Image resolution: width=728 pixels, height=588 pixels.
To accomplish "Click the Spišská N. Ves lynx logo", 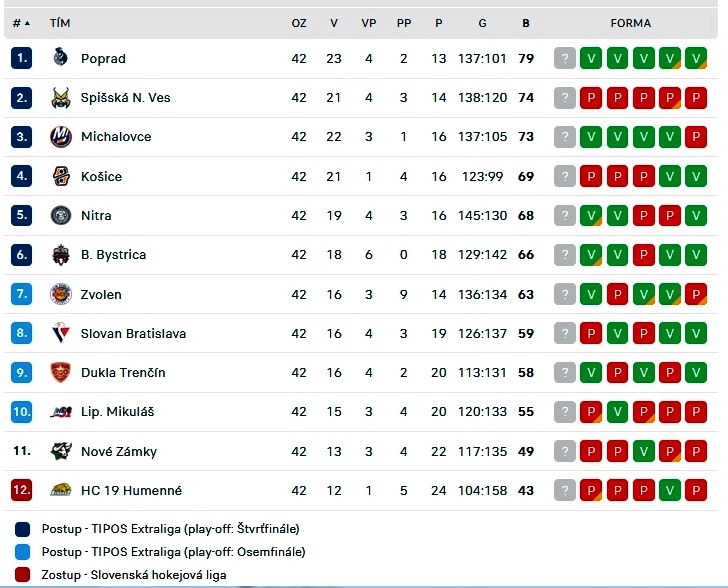I will (61, 98).
